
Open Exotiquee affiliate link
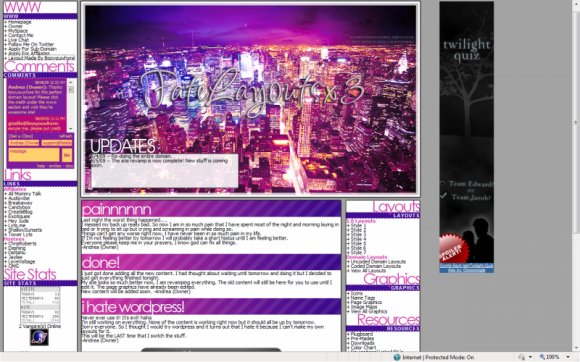click(x=19, y=216)
